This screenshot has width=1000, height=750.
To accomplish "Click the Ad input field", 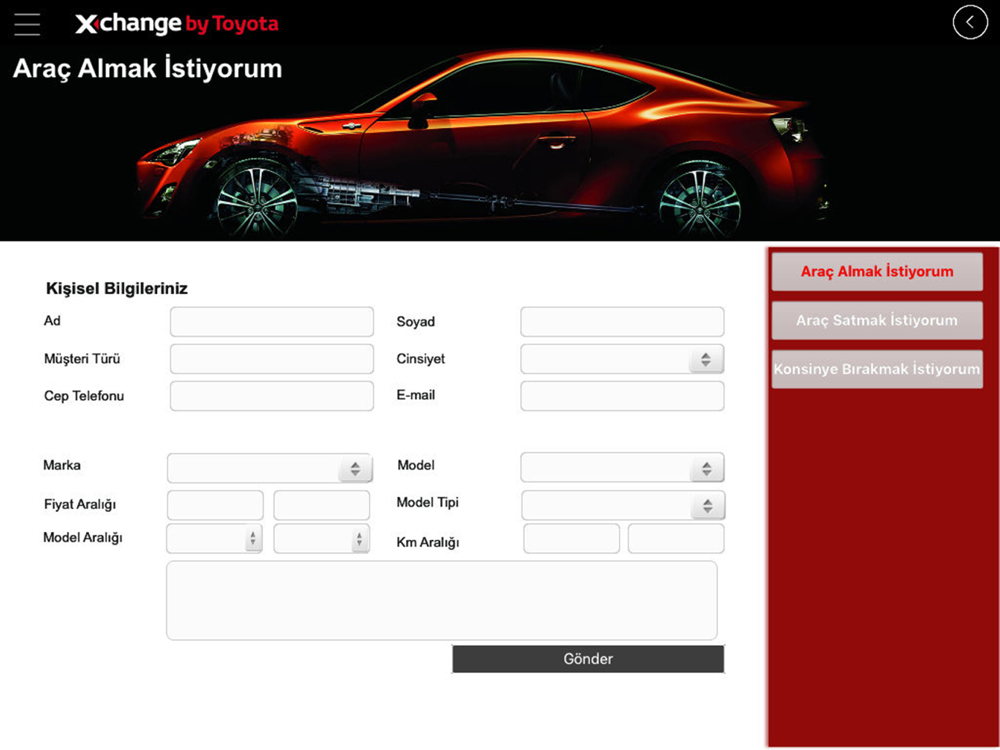I will coord(271,322).
